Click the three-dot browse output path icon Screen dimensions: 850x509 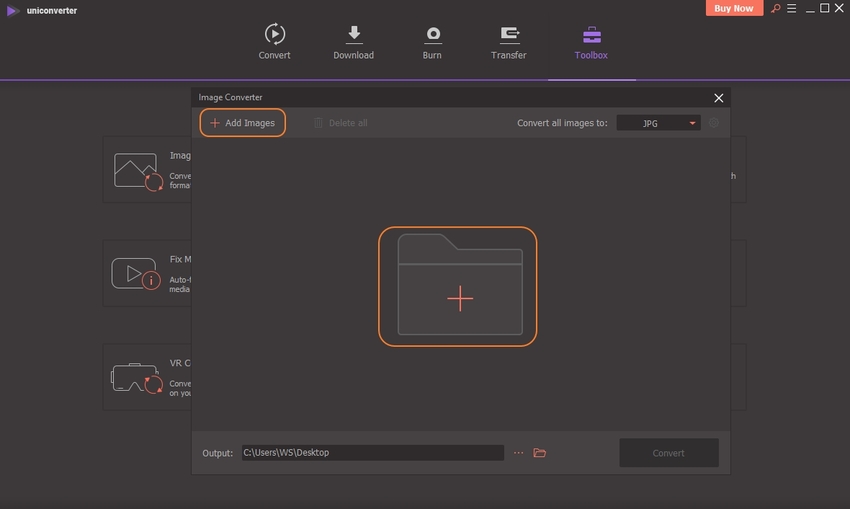click(x=518, y=453)
